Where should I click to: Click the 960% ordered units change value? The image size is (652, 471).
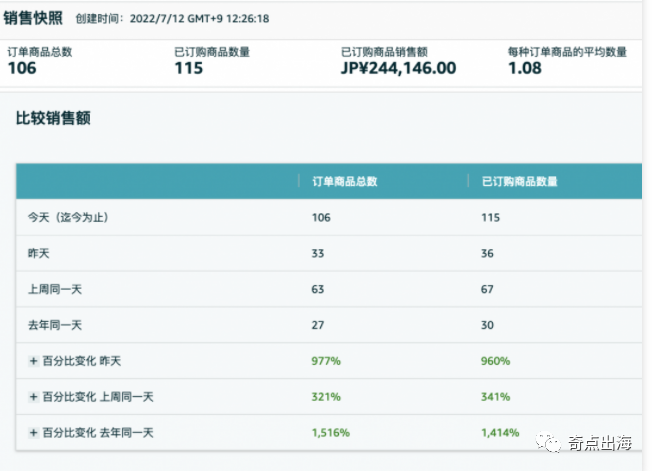pos(496,361)
